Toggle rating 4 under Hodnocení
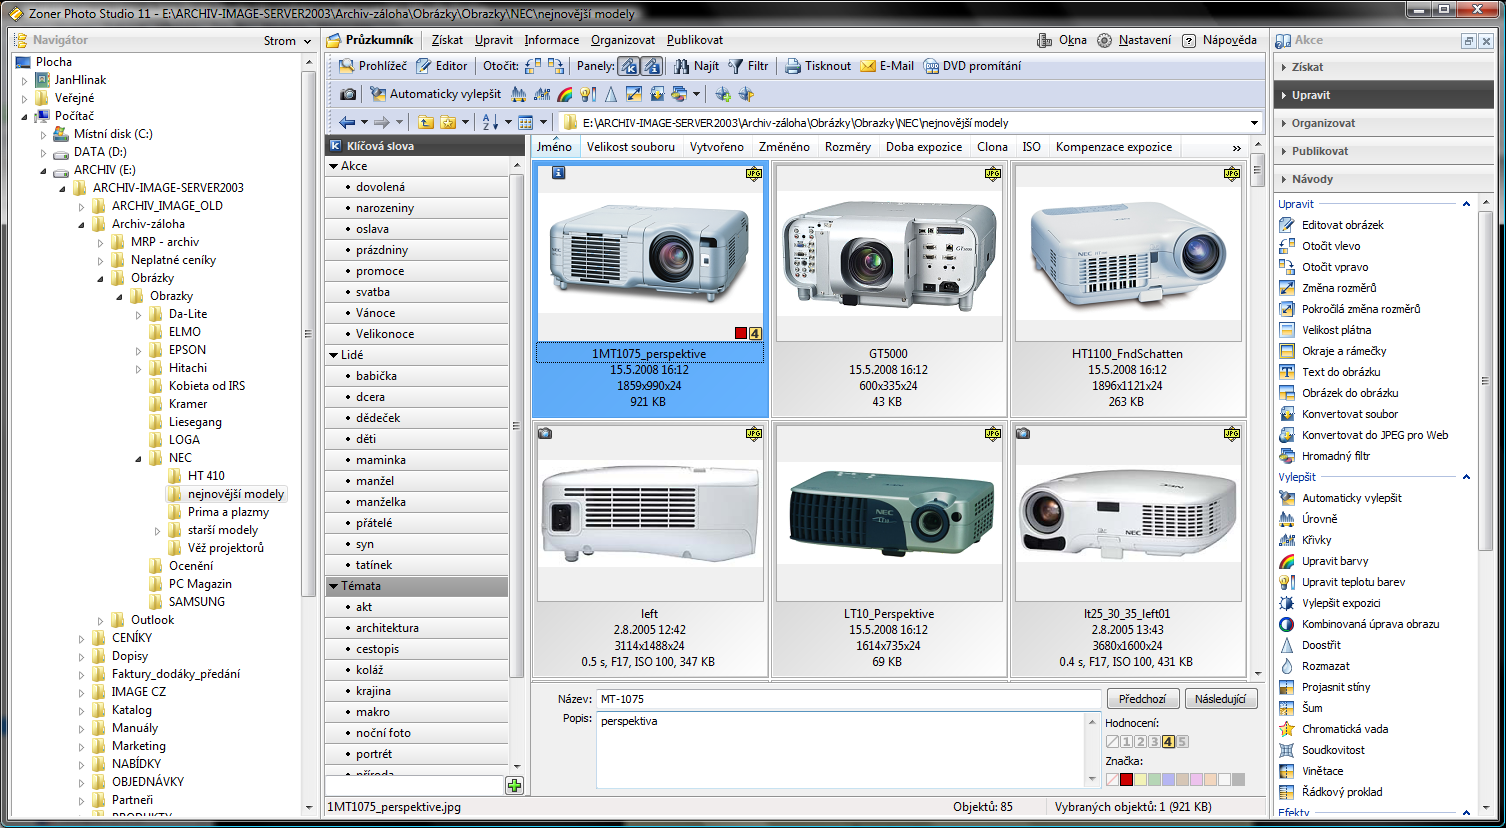 1168,742
